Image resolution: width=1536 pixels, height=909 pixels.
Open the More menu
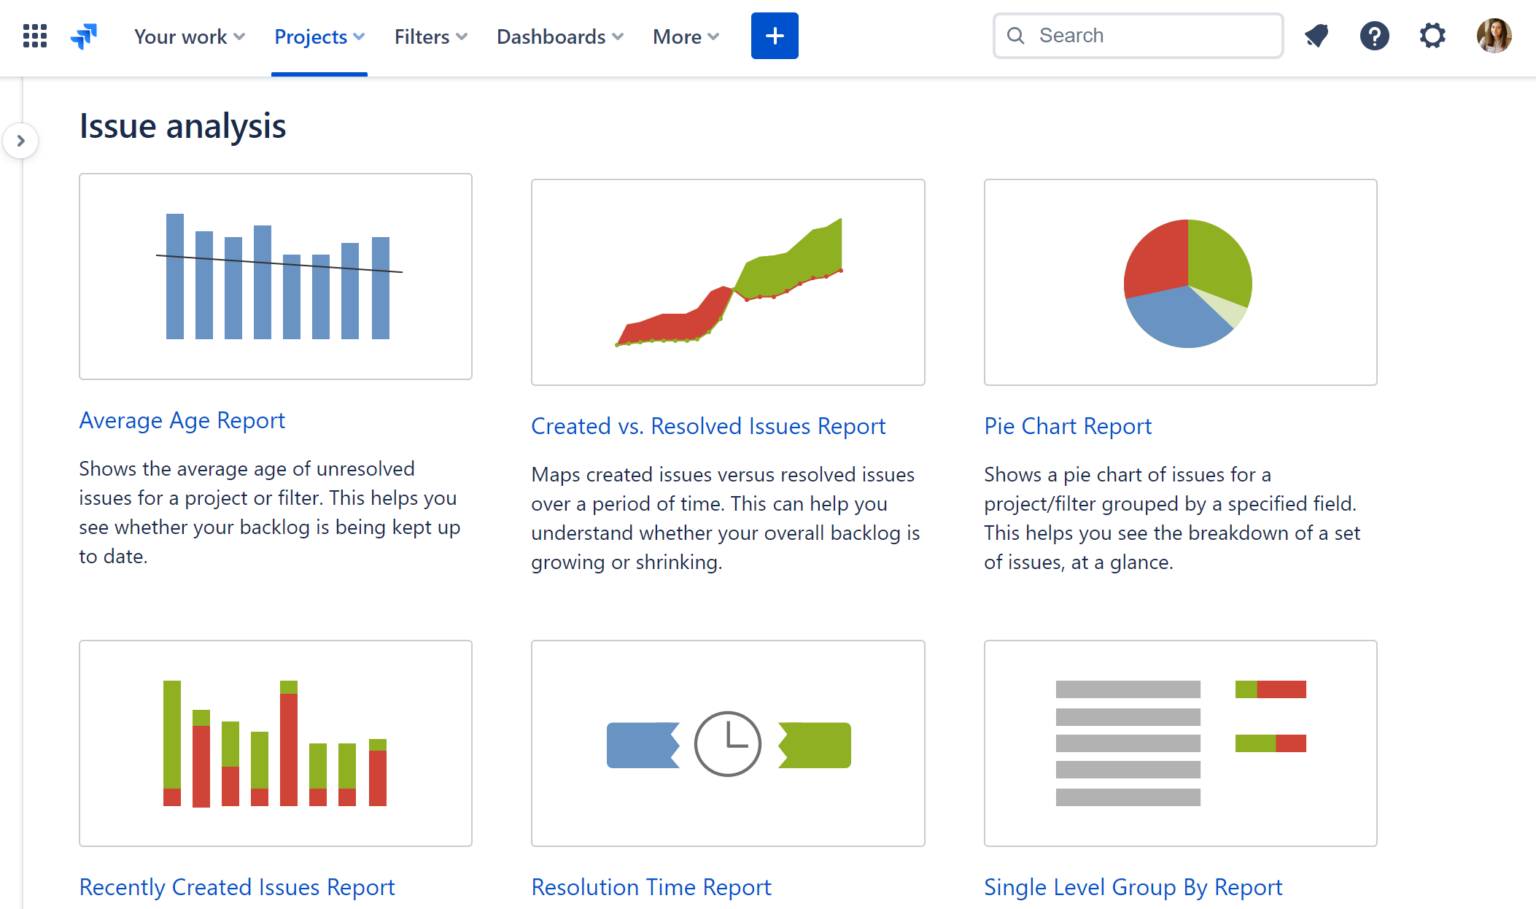(685, 36)
